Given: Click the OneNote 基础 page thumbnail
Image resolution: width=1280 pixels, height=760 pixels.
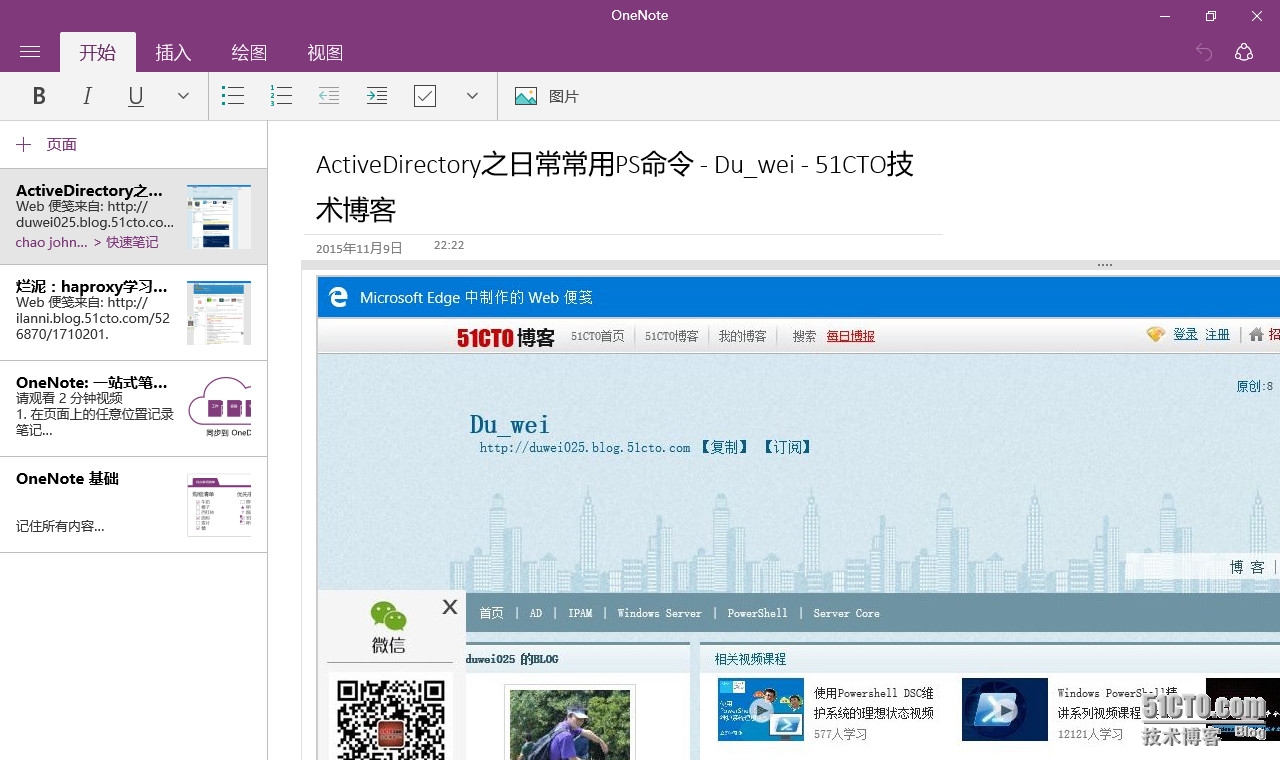Looking at the screenshot, I should [219, 504].
